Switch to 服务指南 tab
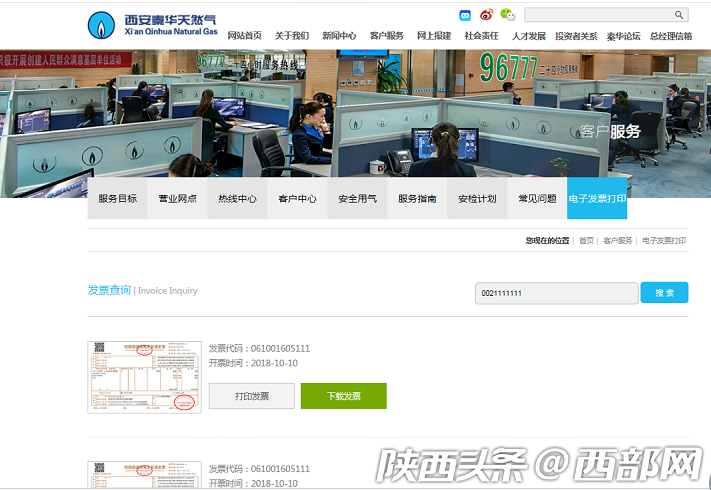The width and height of the screenshot is (711, 490). coord(417,198)
